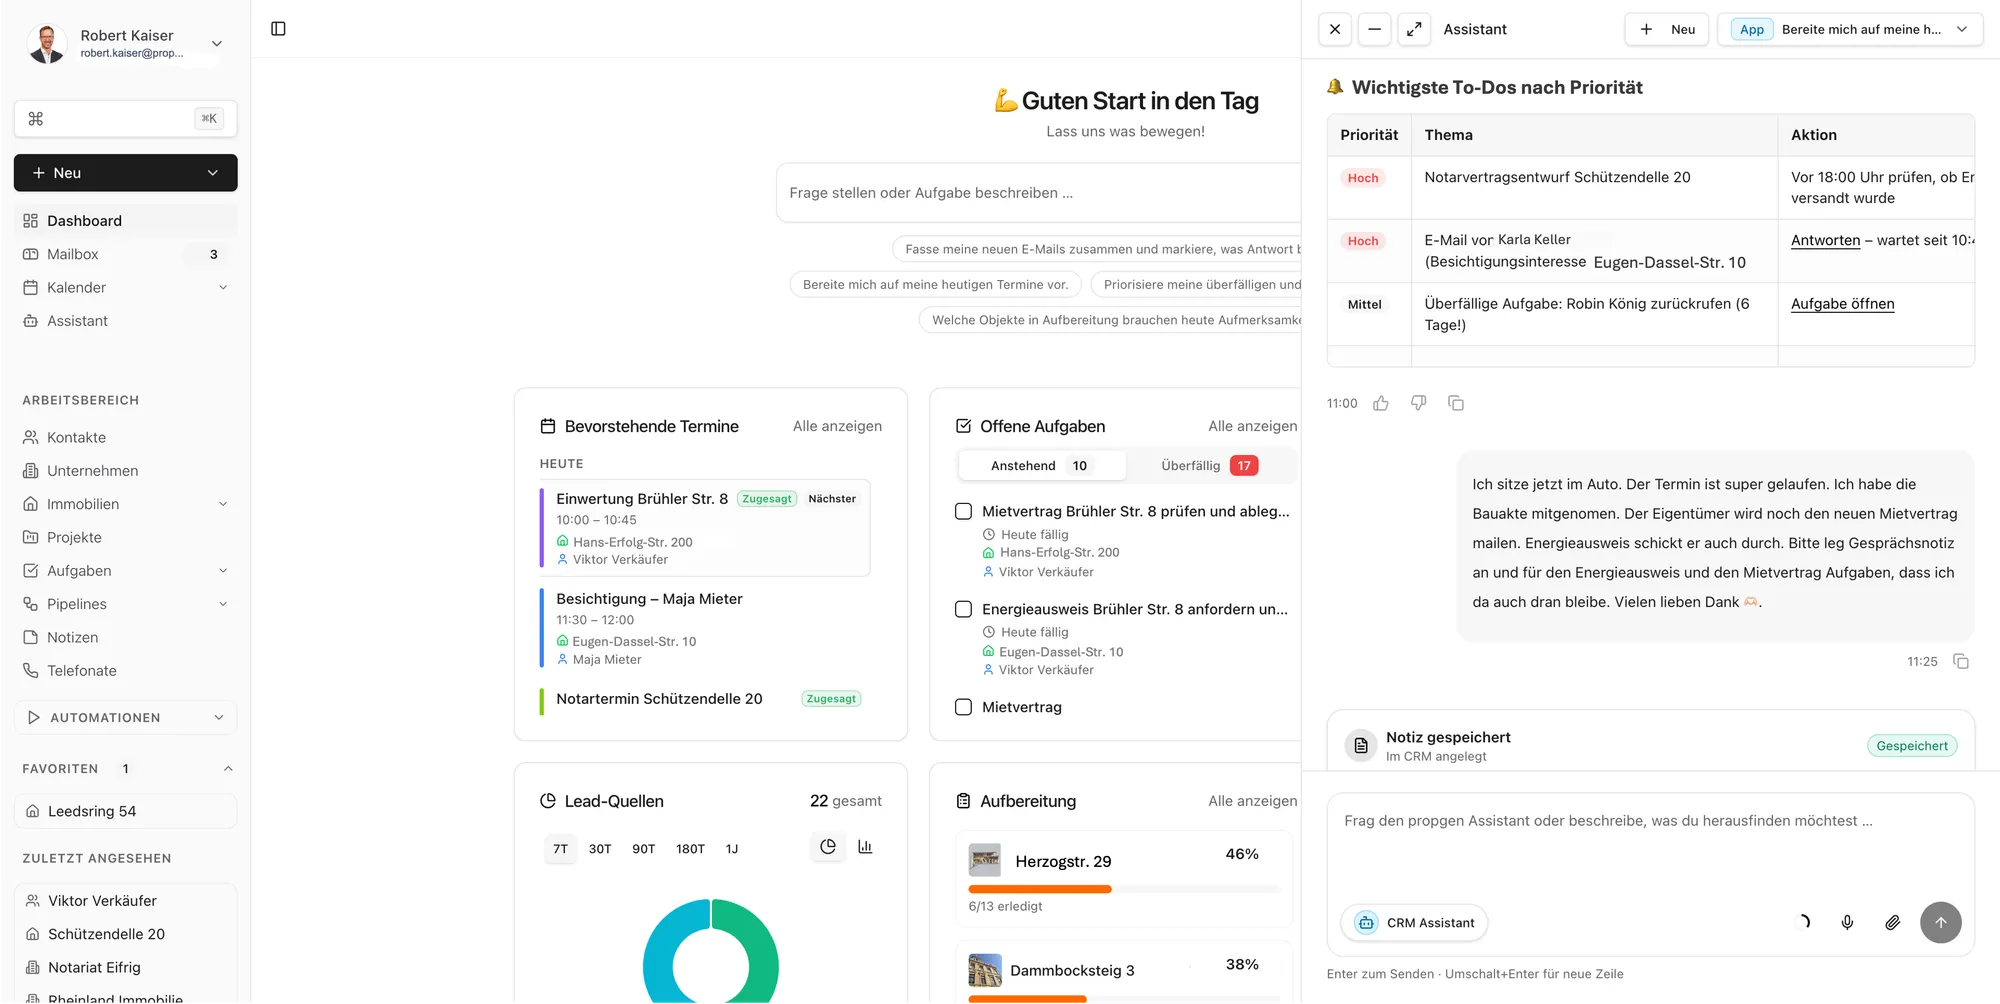Viewport: 2000px width, 1004px height.
Task: Copy the 11:00 assistant response
Action: [1456, 403]
